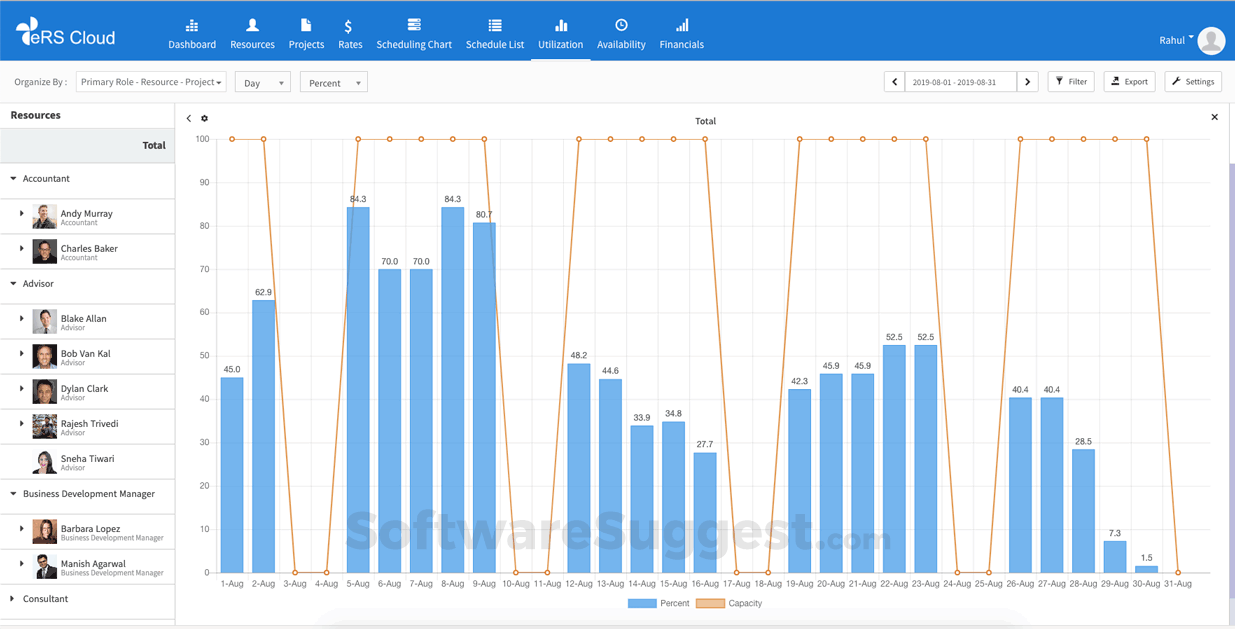Viewport: 1235px width, 629px height.
Task: Open the Dashboard icon in navbar
Action: pyautogui.click(x=192, y=26)
